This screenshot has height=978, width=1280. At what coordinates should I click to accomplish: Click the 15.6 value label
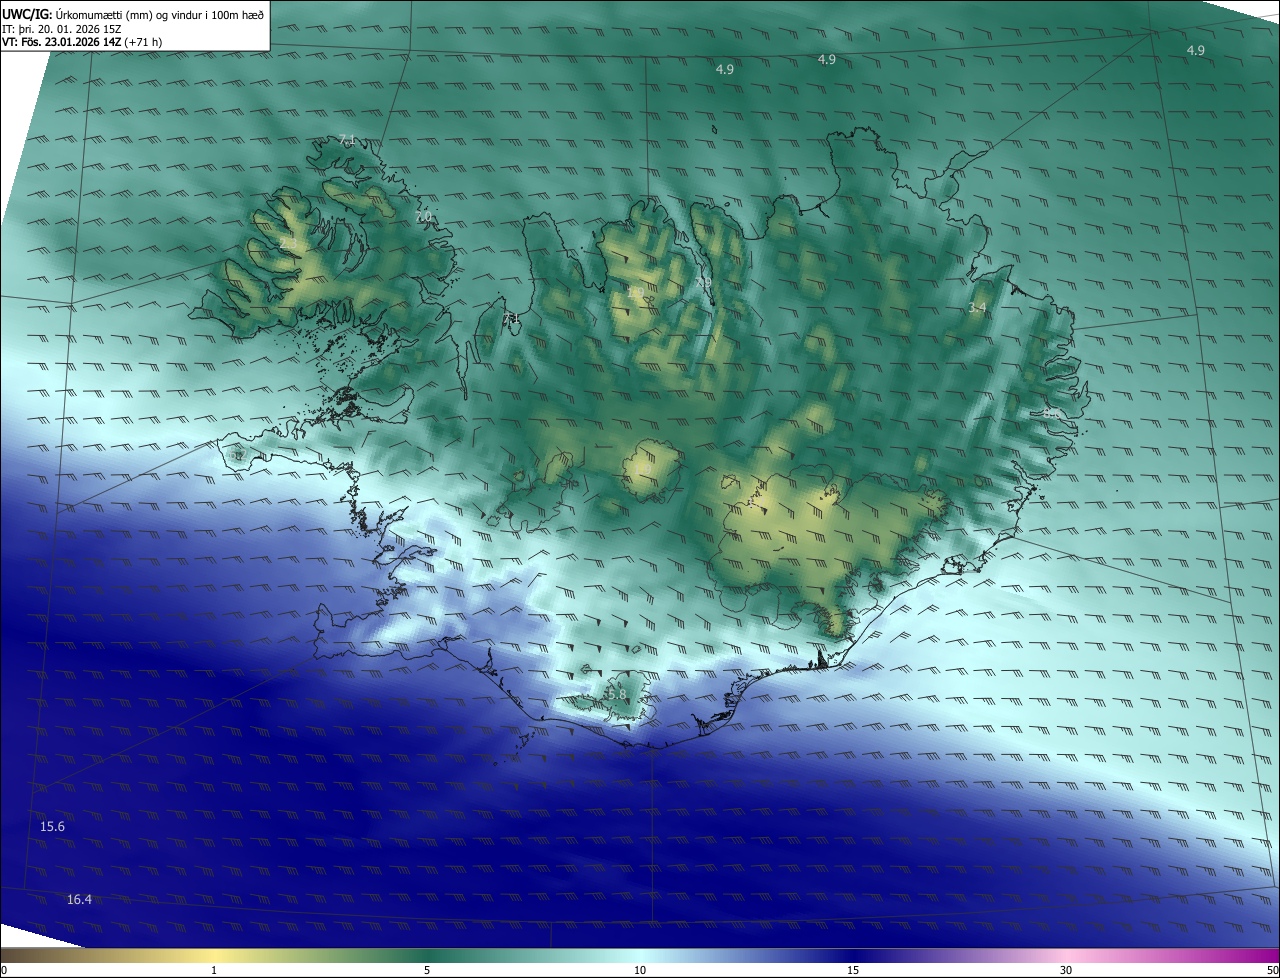click(x=52, y=827)
